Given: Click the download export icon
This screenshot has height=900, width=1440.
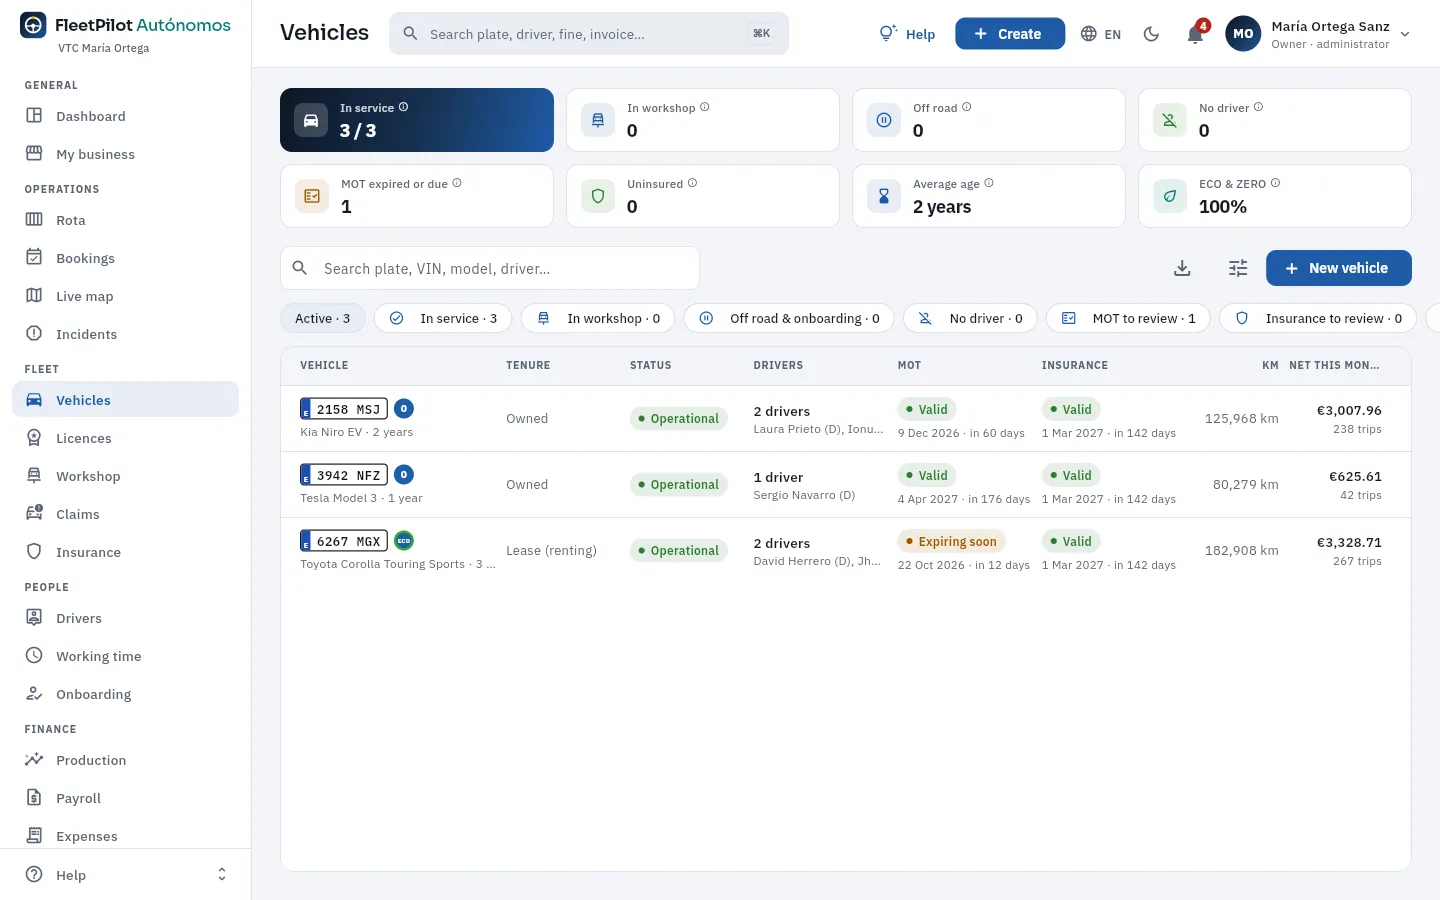Looking at the screenshot, I should click(x=1182, y=268).
